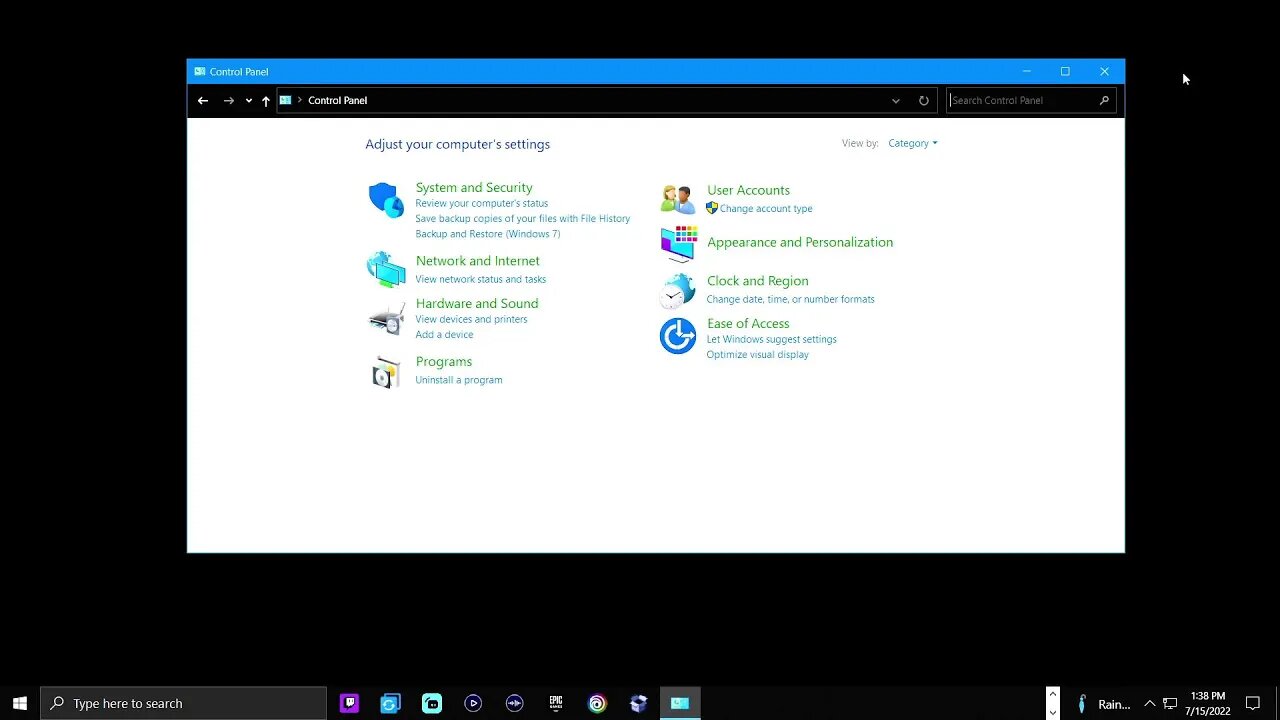
Task: Minimize the Control Panel window
Action: [1026, 71]
